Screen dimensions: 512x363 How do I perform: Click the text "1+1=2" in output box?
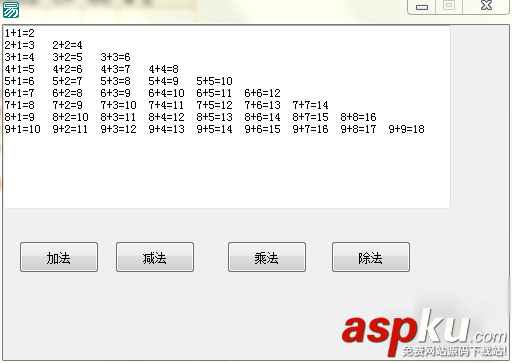[20, 33]
